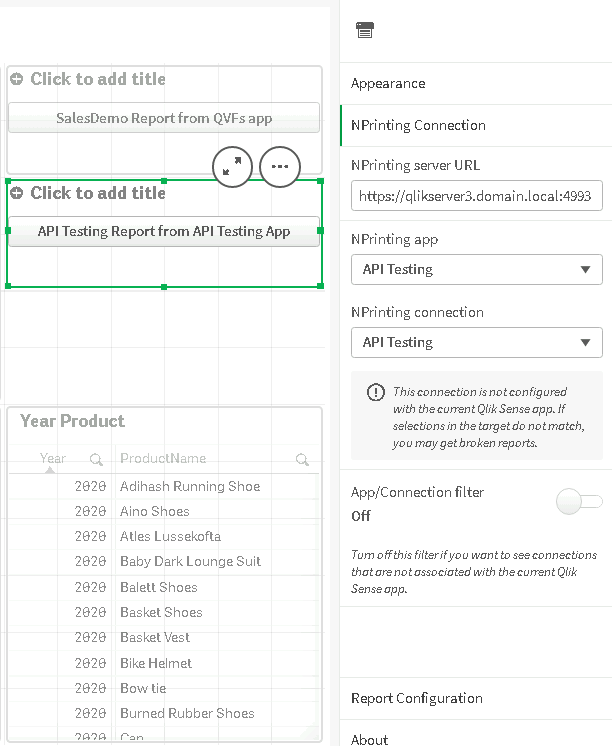Screen dimensions: 612x746
Task: Expand the Appearance section
Action: 388,84
